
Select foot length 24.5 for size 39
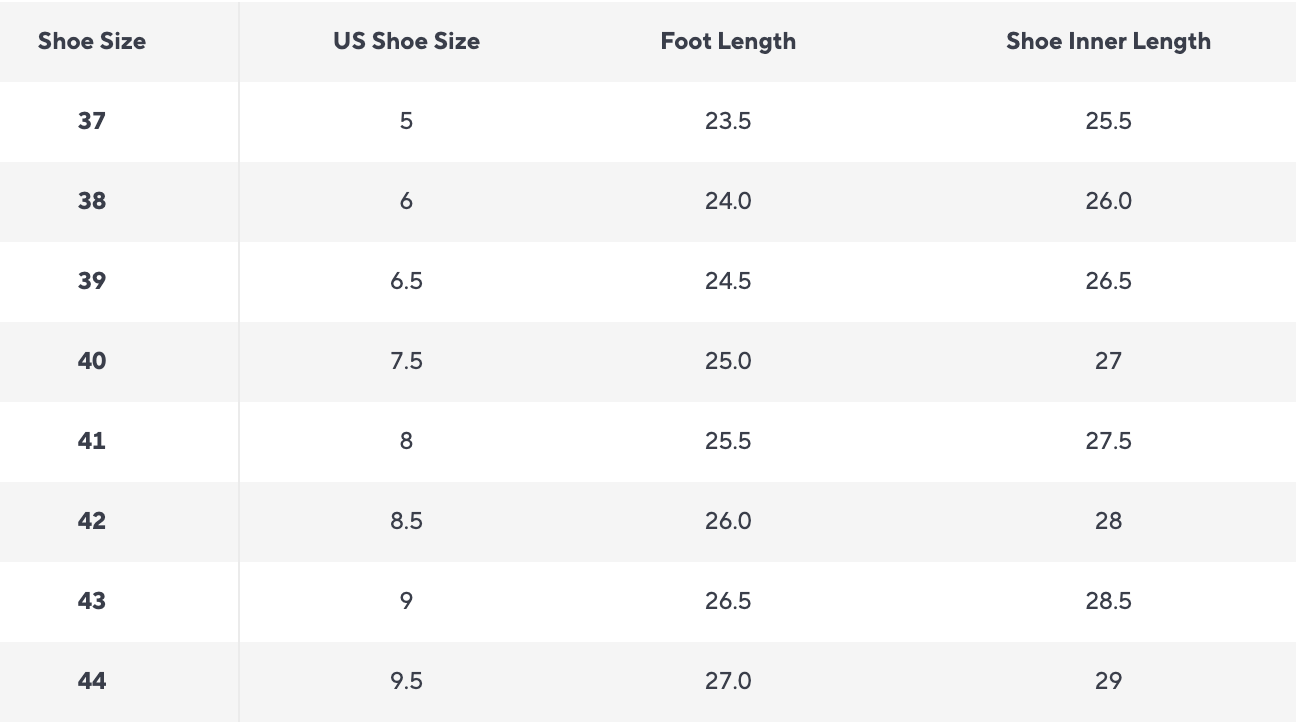(x=728, y=281)
